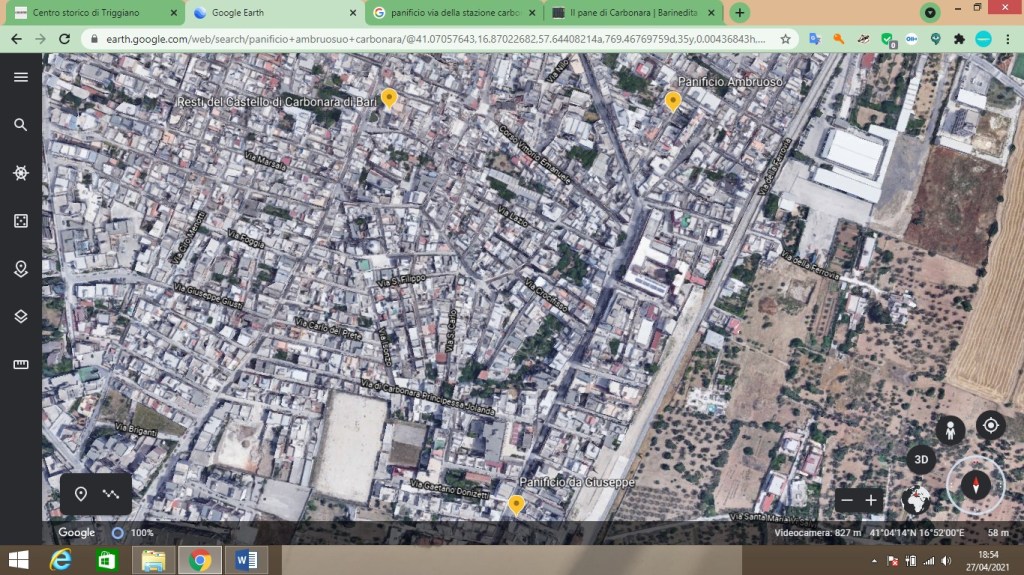Open Chrome extensions puzzle menu
This screenshot has width=1024, height=575.
point(960,39)
